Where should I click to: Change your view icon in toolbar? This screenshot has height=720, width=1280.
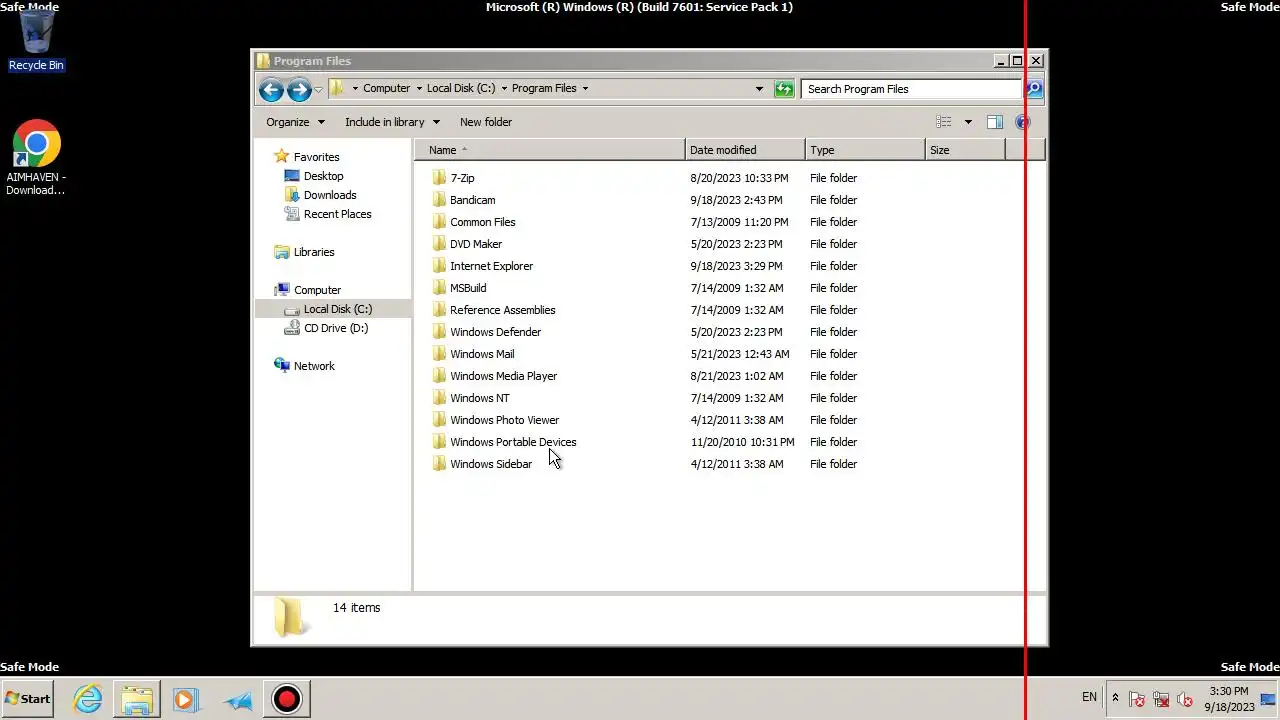pos(943,122)
